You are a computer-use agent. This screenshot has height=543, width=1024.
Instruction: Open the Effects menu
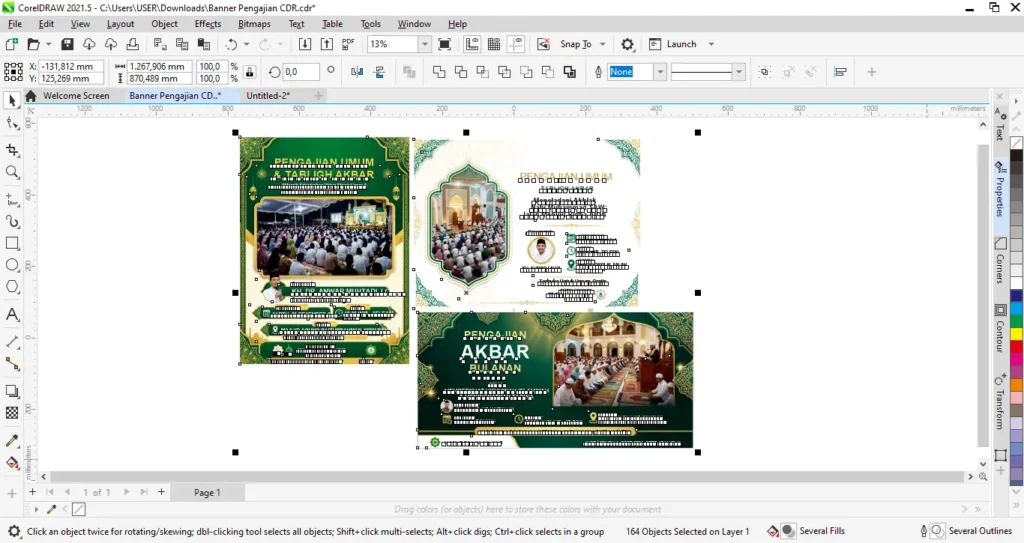(x=208, y=24)
